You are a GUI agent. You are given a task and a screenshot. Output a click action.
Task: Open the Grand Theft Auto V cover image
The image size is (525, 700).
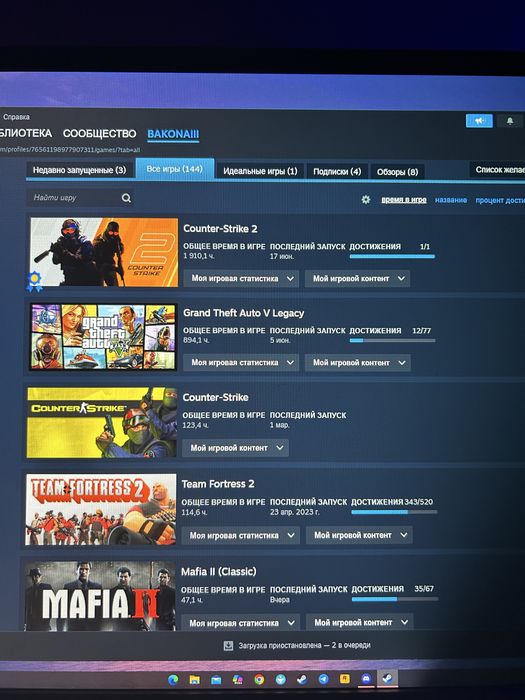pos(103,337)
